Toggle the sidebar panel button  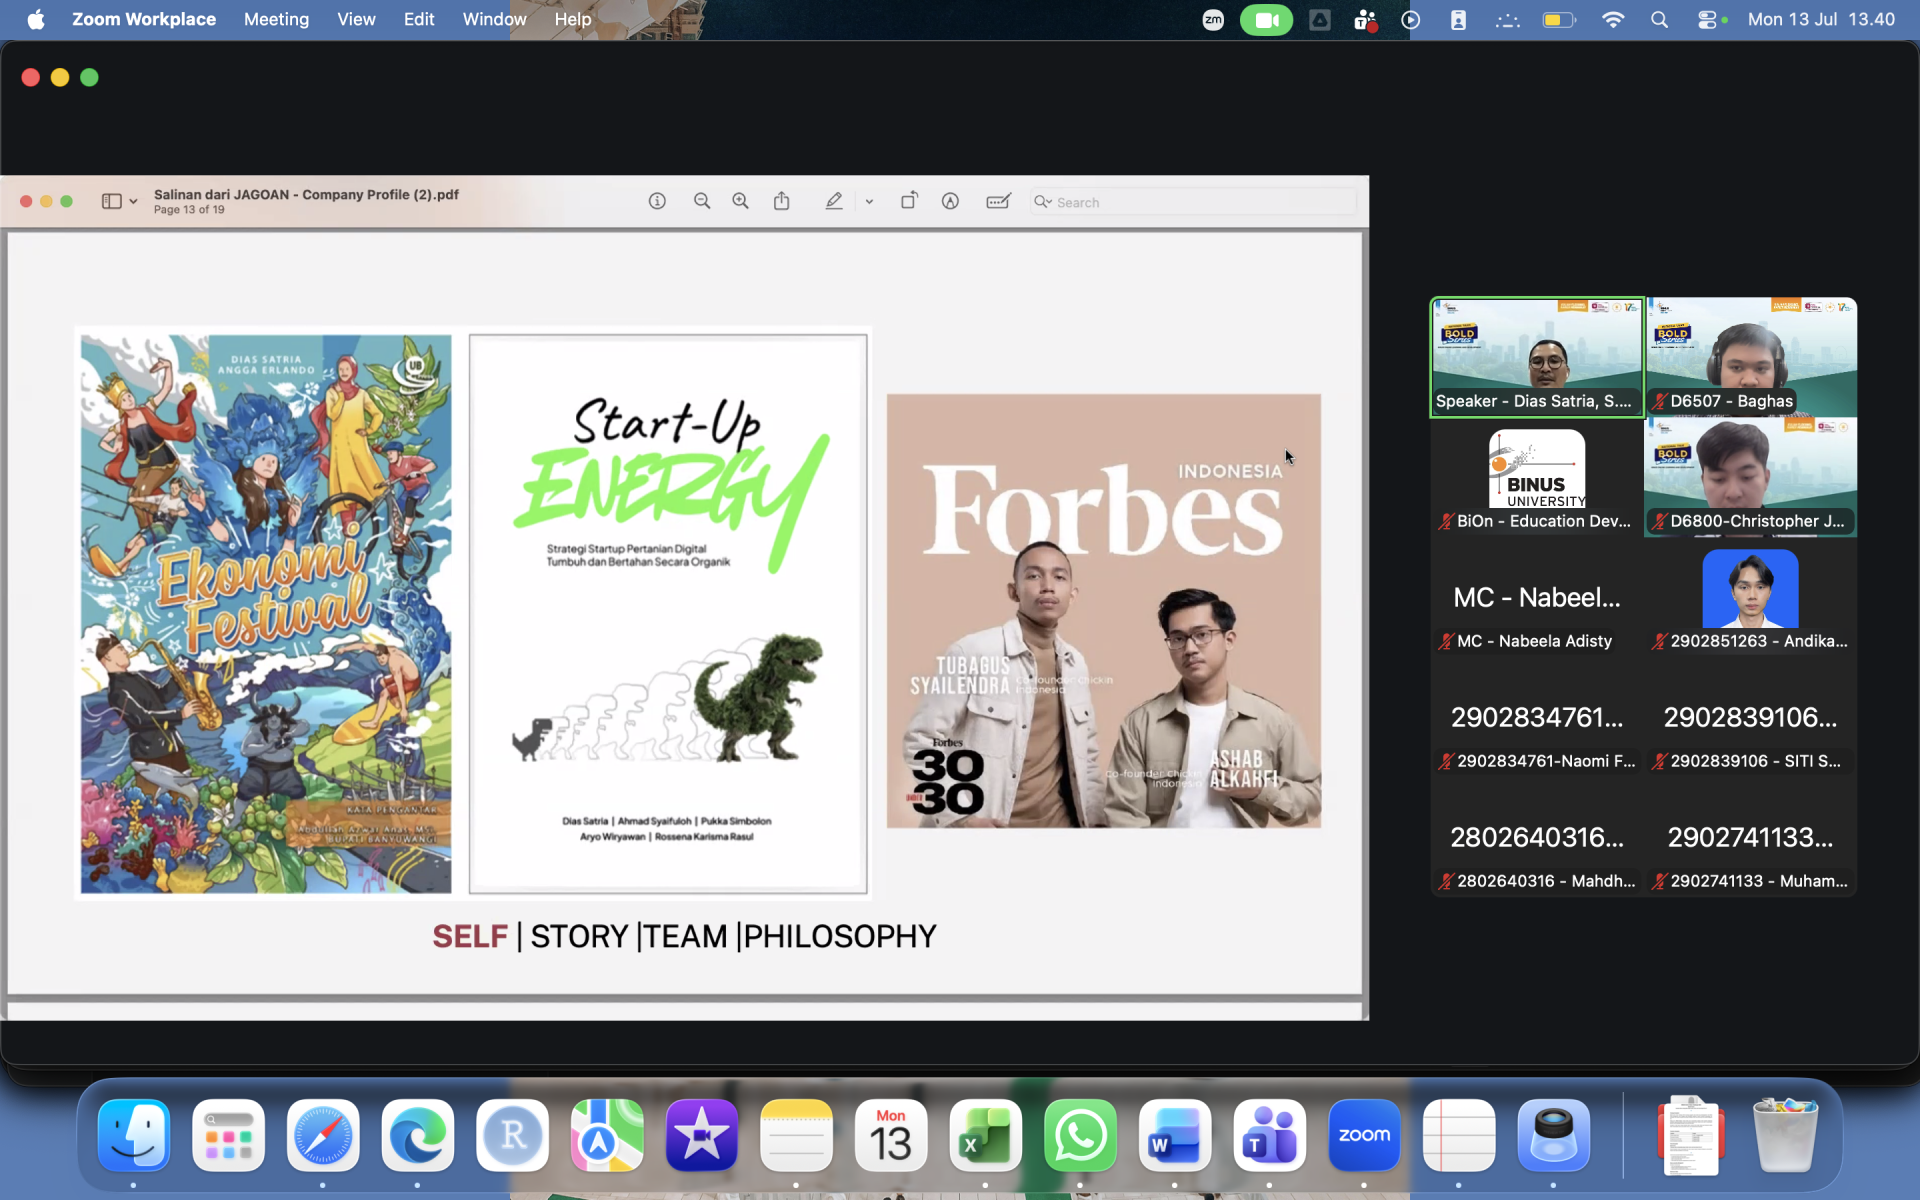(112, 201)
